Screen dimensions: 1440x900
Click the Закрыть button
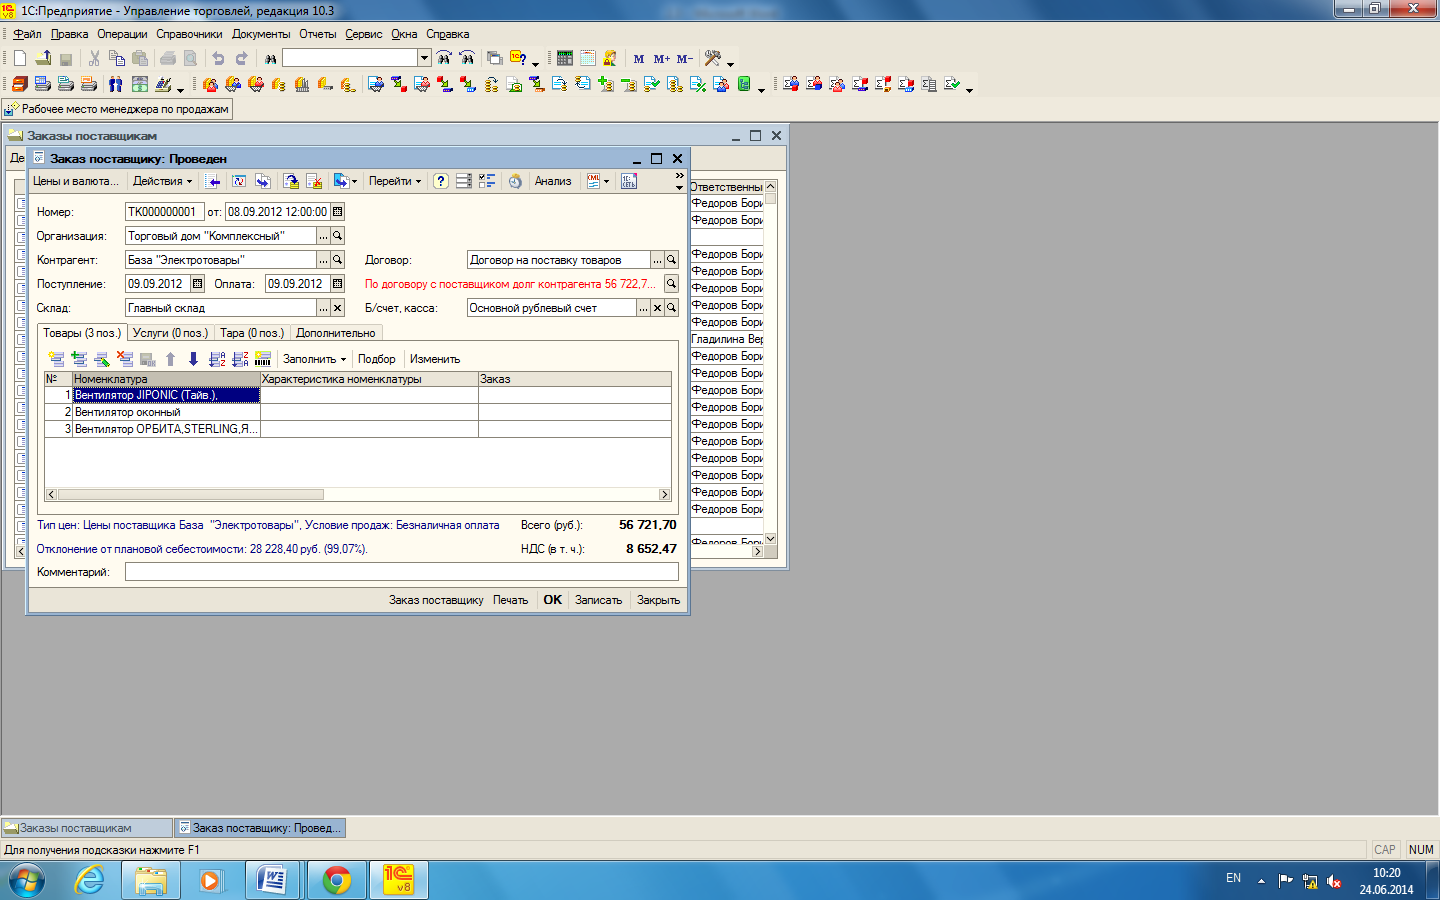pyautogui.click(x=658, y=600)
